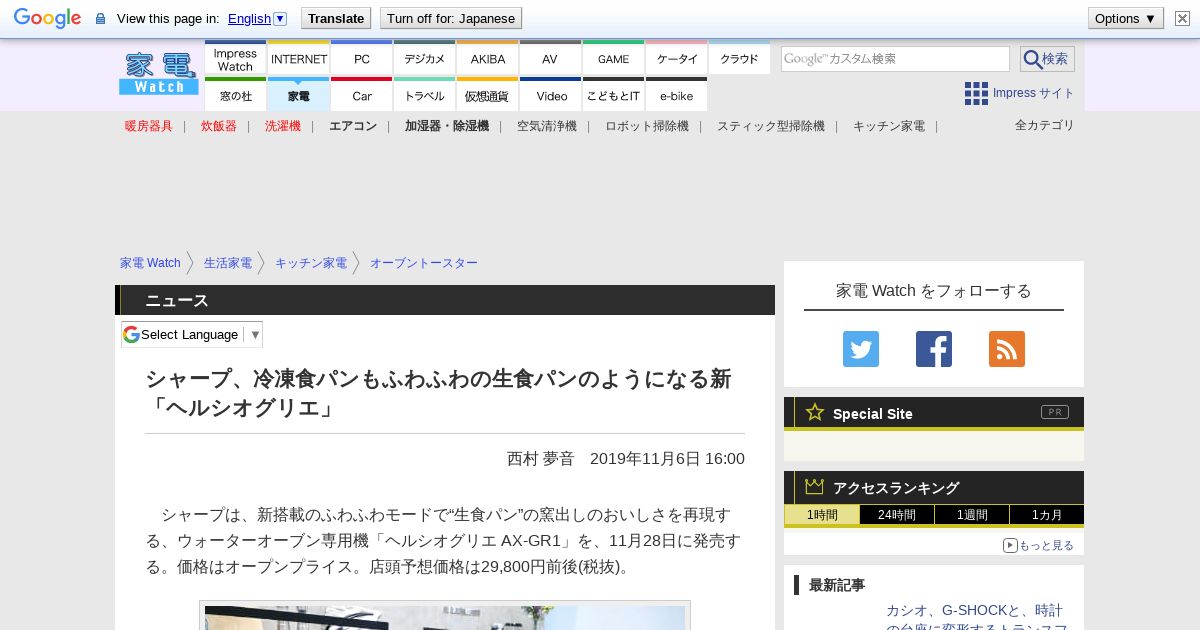Open the Select Language widget
The width and height of the screenshot is (1200, 630).
(192, 334)
